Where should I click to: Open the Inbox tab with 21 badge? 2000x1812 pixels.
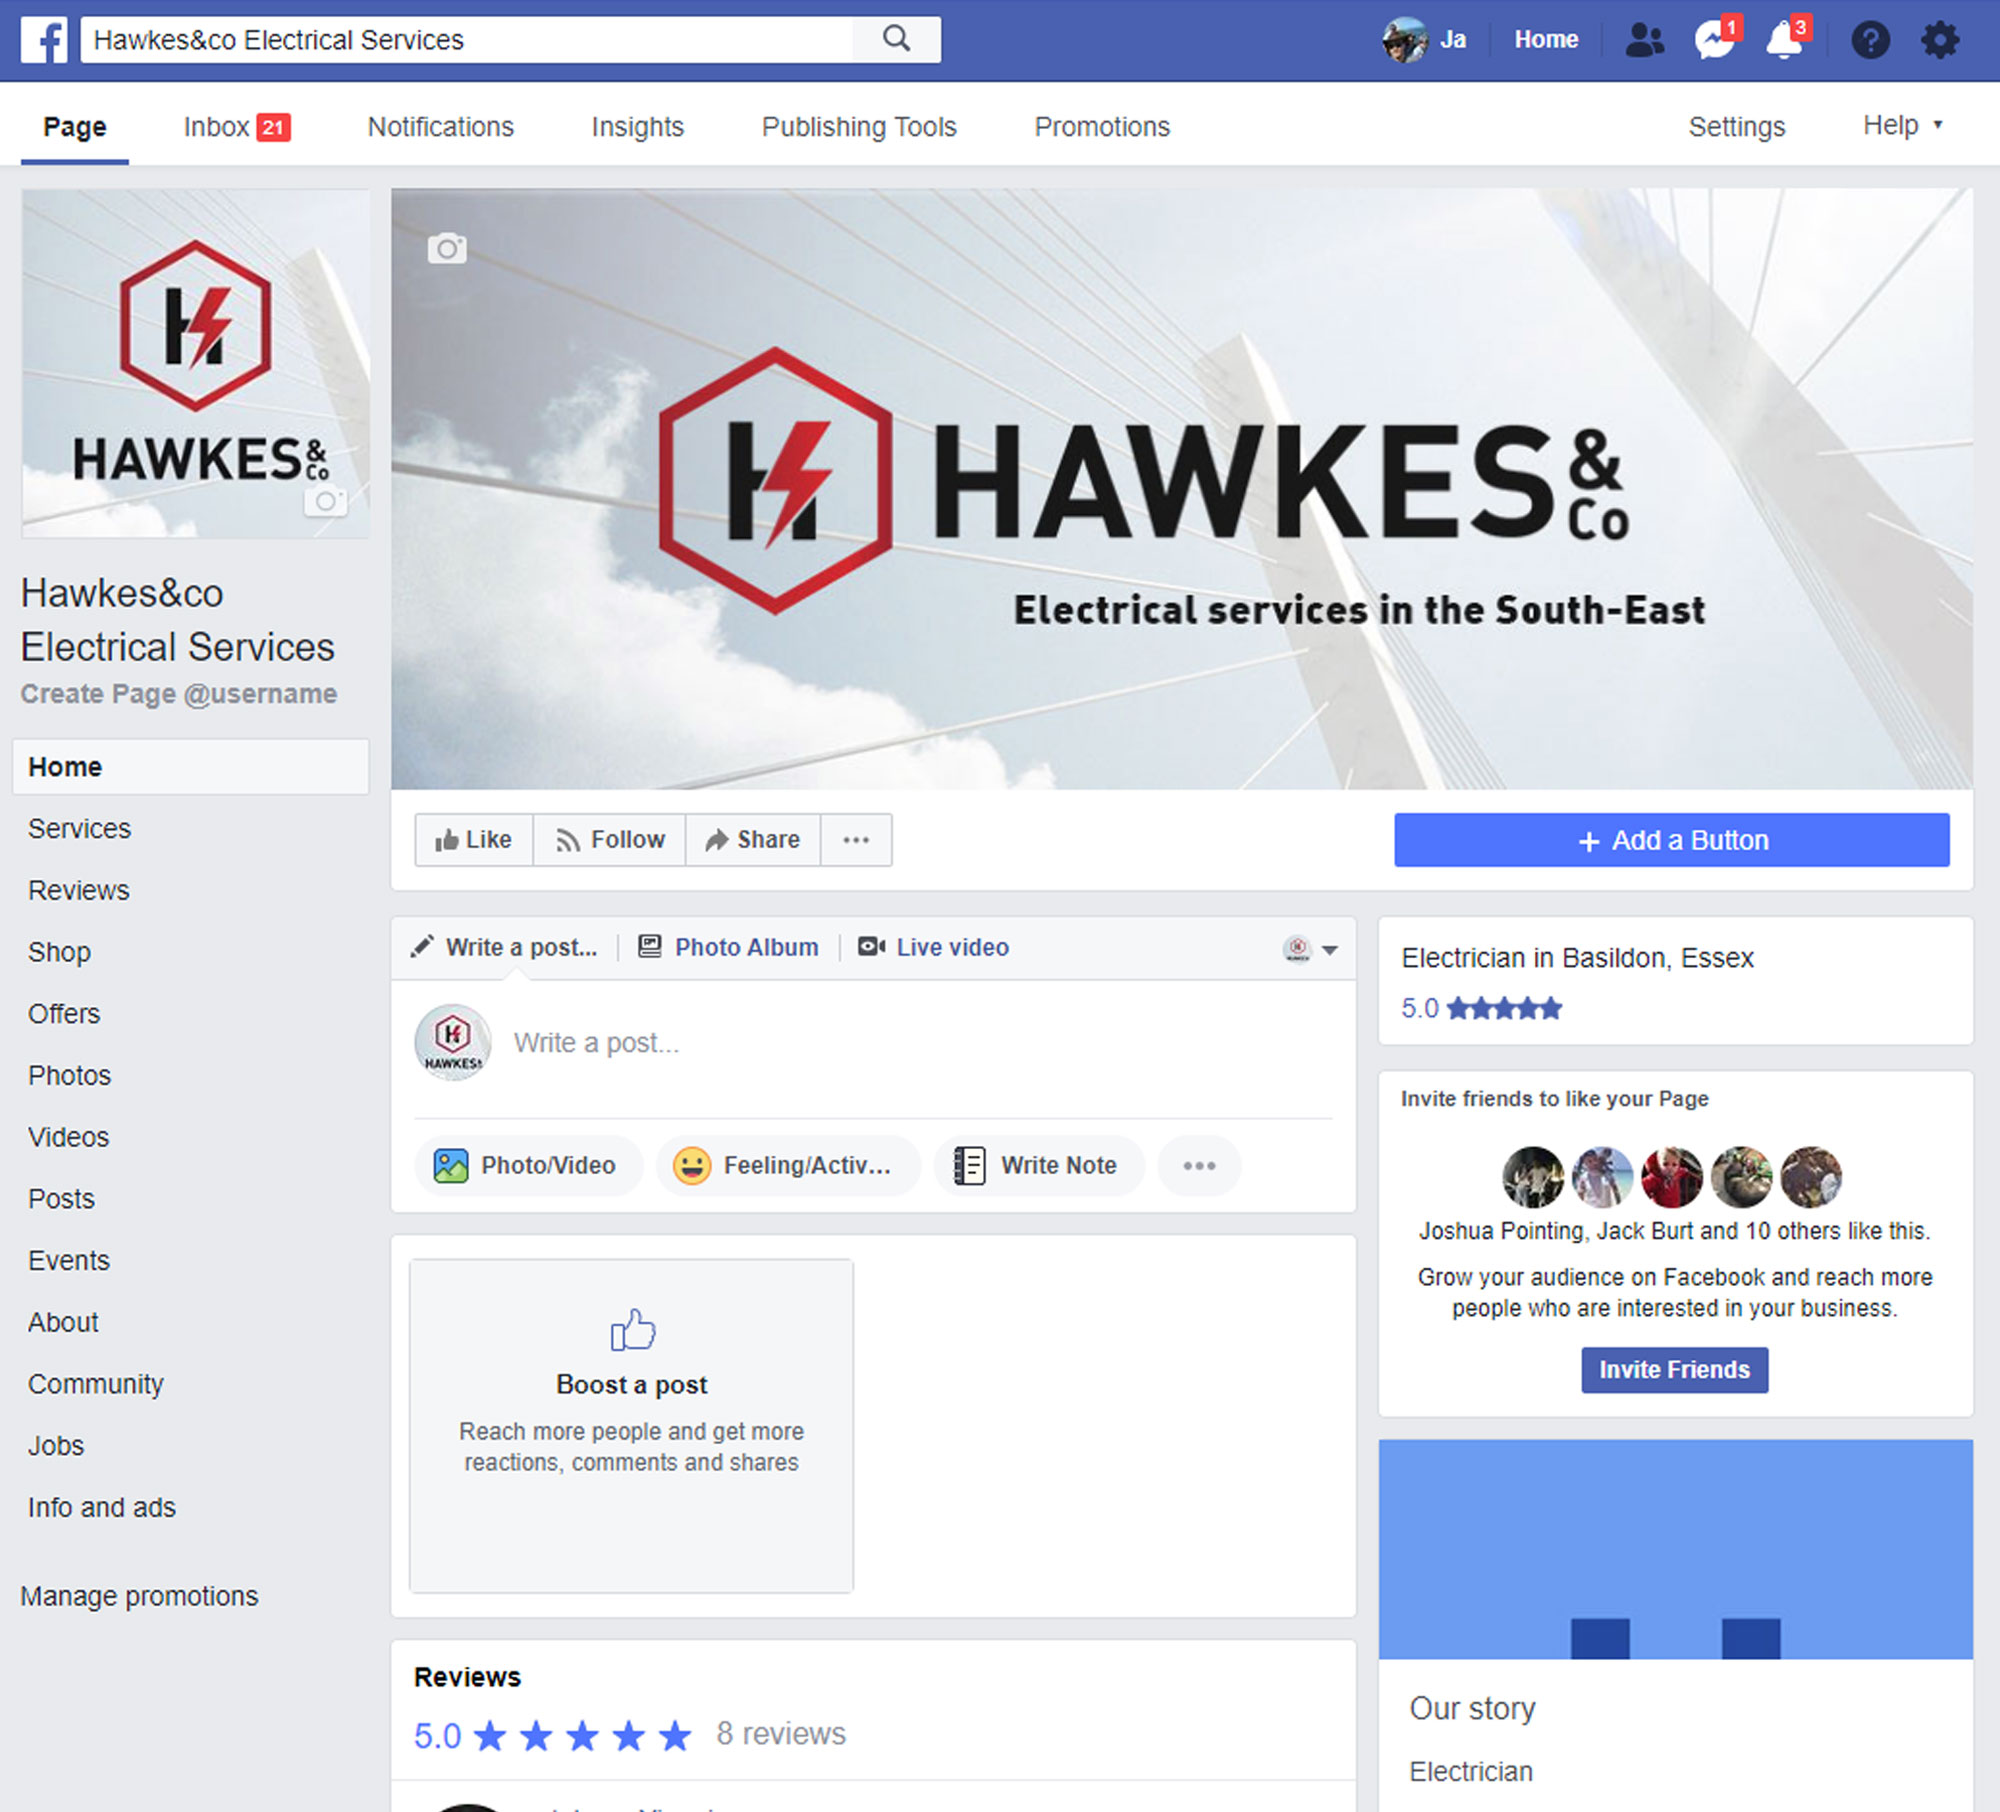(237, 127)
